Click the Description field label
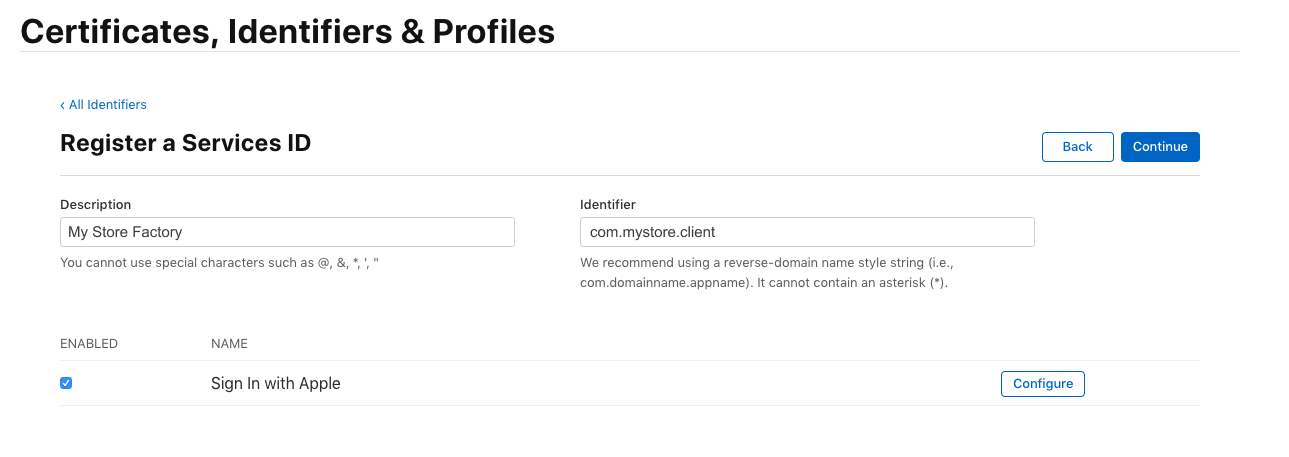 [x=96, y=205]
